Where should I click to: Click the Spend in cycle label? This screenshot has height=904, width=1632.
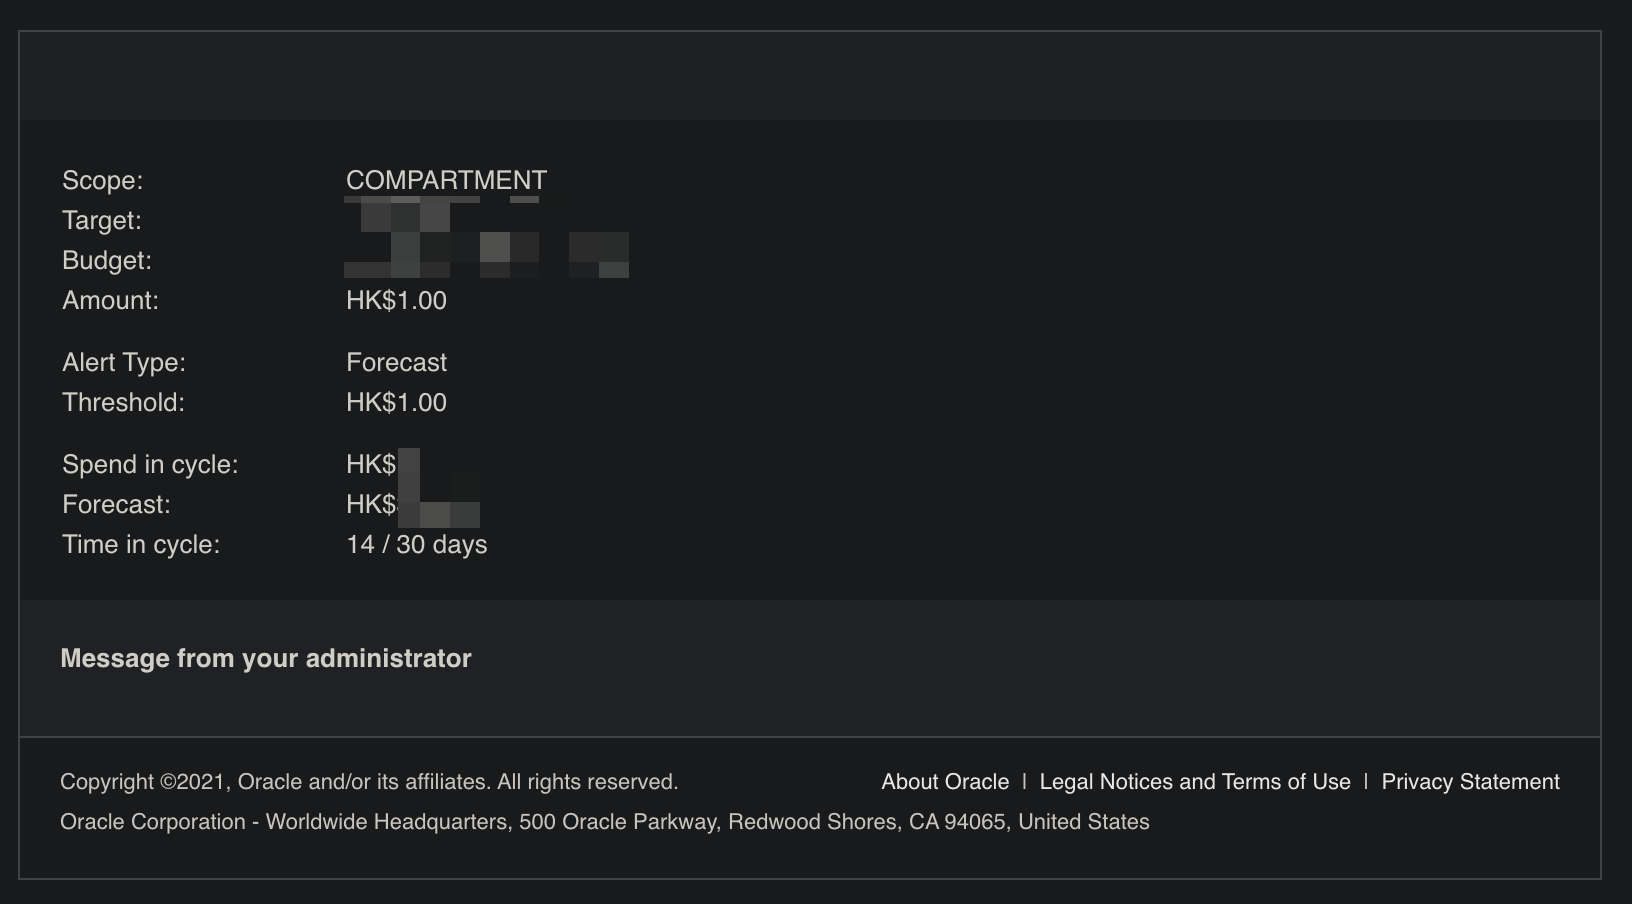point(150,465)
